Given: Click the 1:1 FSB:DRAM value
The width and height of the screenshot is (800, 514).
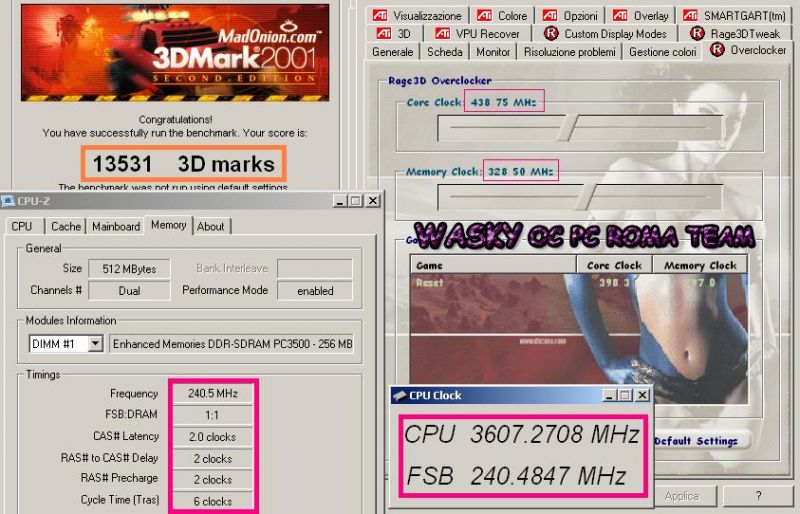Looking at the screenshot, I should point(213,415).
